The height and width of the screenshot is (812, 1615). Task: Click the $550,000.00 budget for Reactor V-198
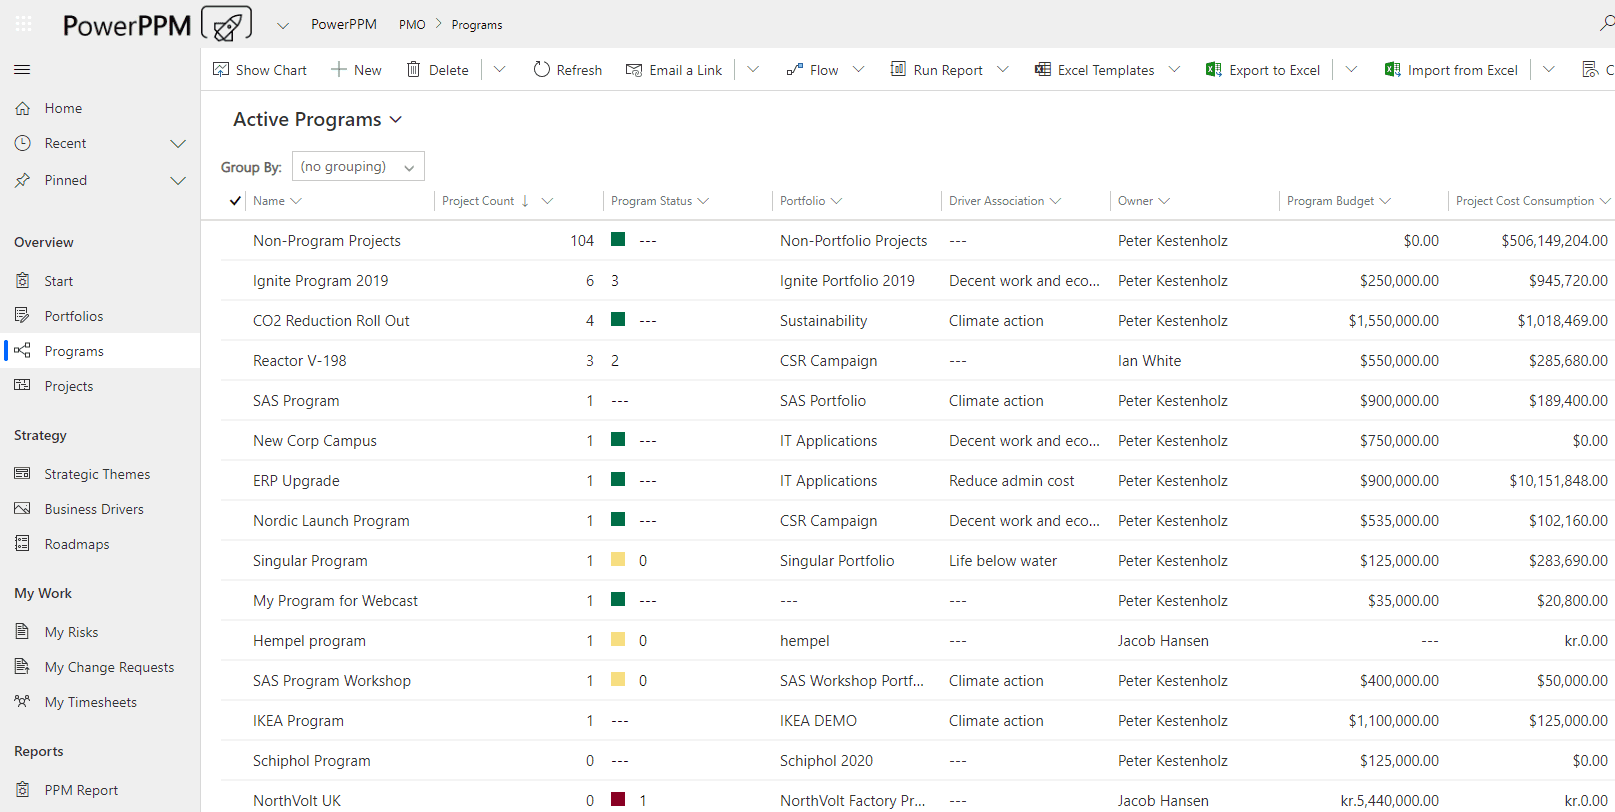1399,361
